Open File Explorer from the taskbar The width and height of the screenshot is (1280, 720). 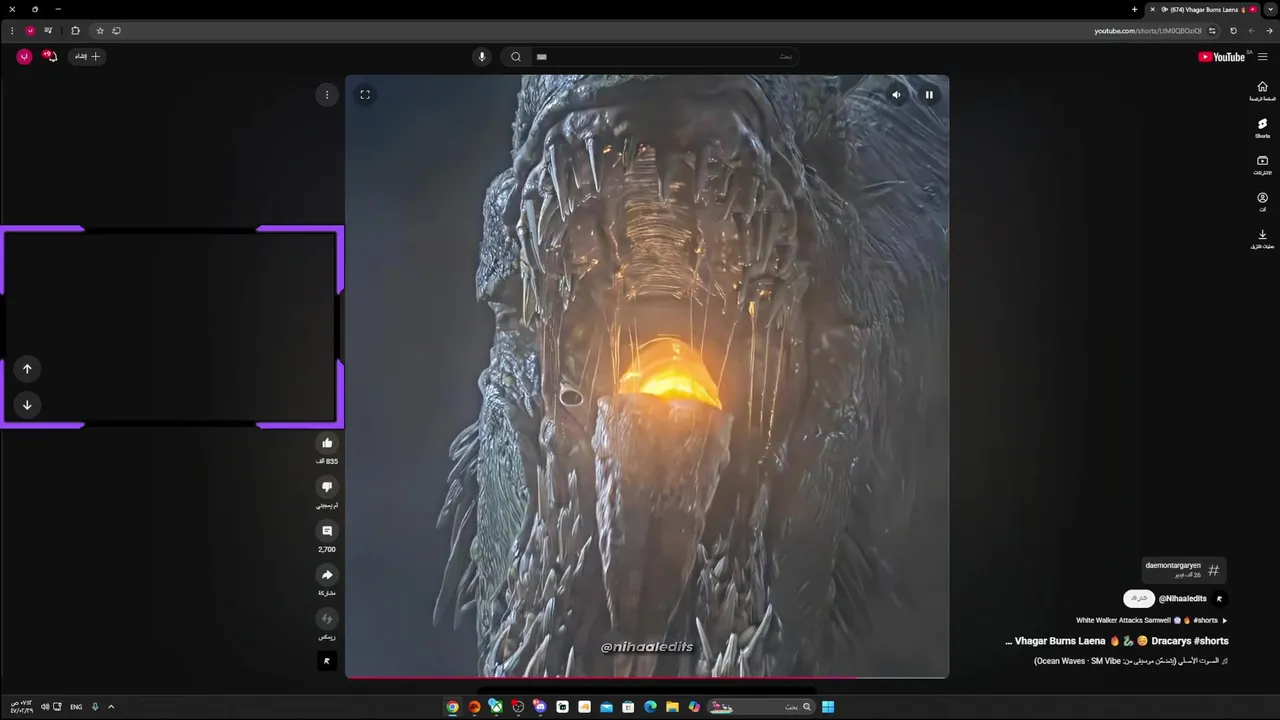click(672, 707)
